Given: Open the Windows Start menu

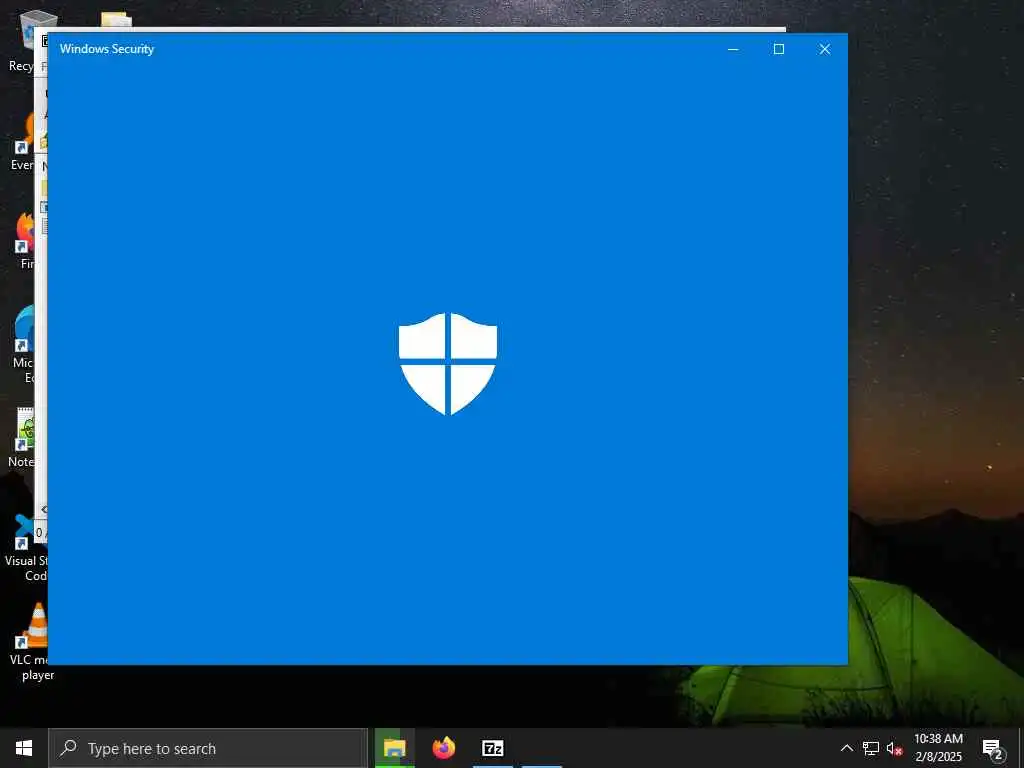Looking at the screenshot, I should tap(24, 748).
